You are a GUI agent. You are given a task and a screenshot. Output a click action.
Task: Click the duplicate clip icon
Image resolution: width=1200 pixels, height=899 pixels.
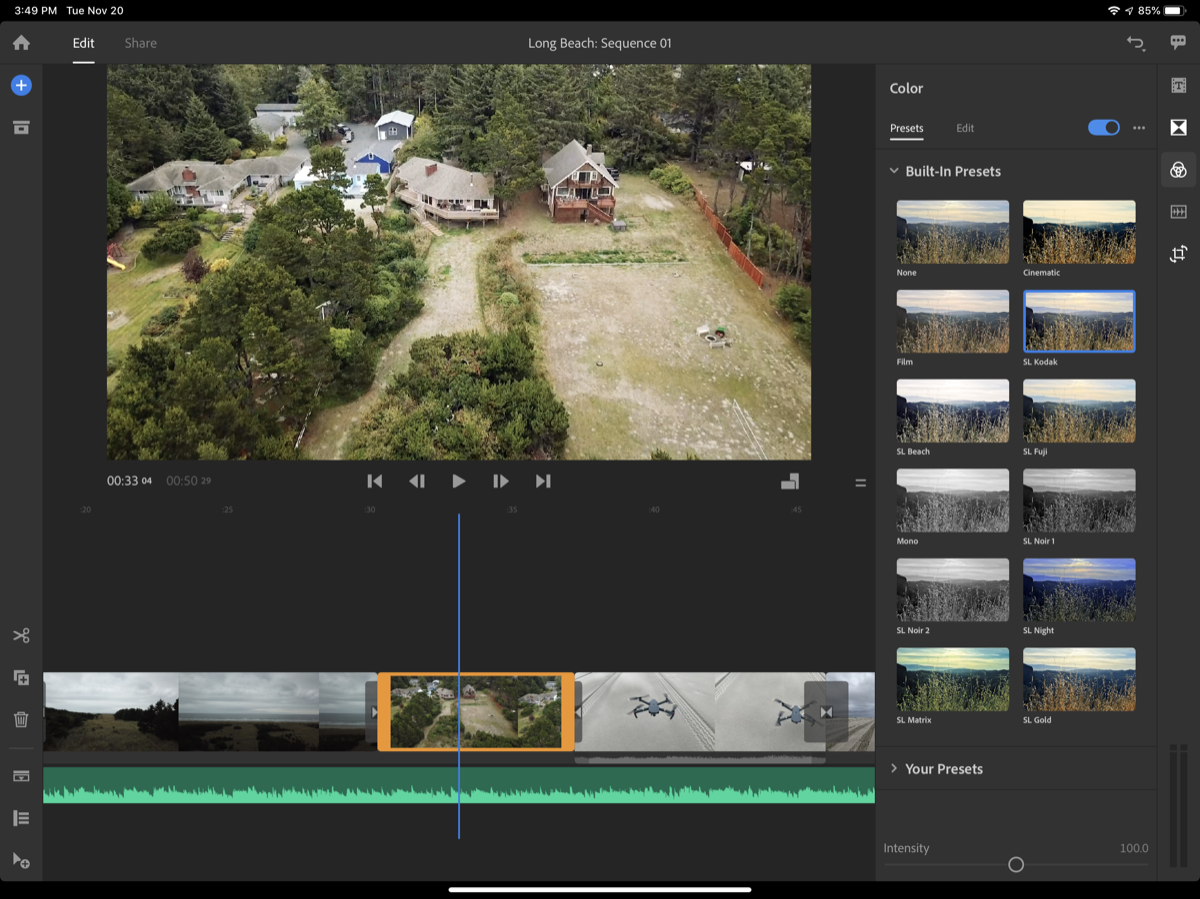(x=21, y=677)
